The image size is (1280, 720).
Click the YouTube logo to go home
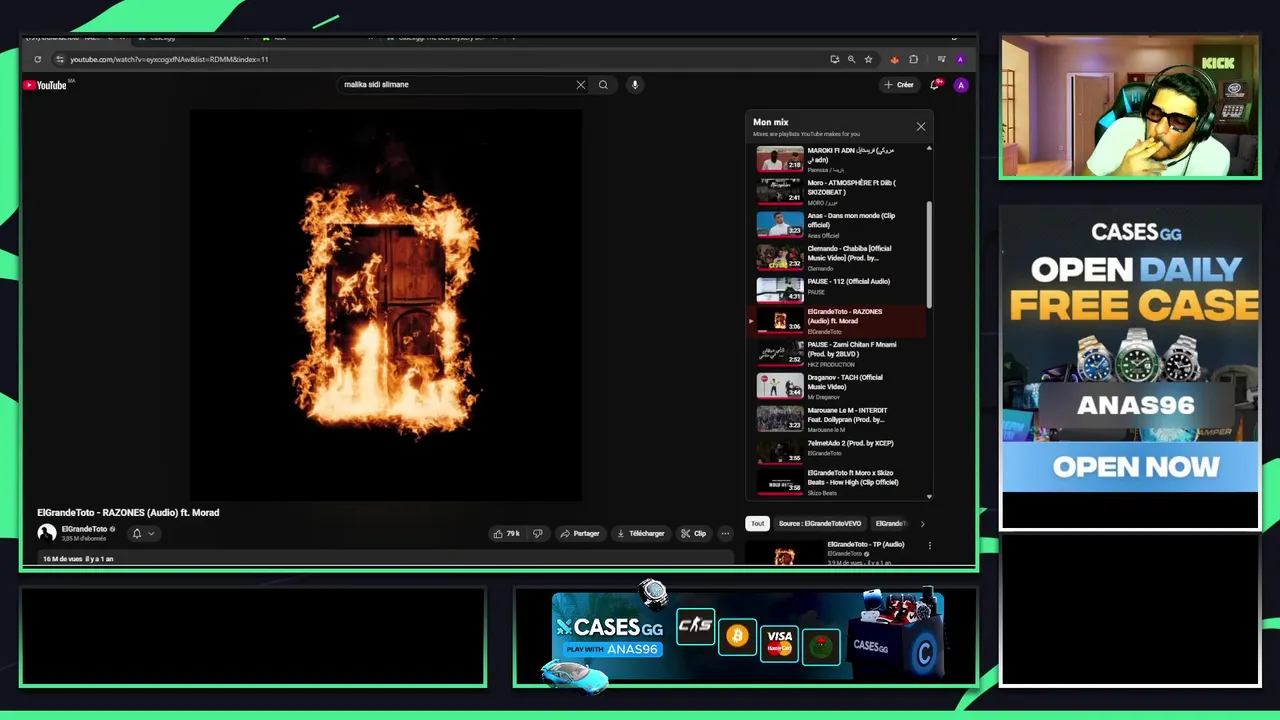pos(45,85)
